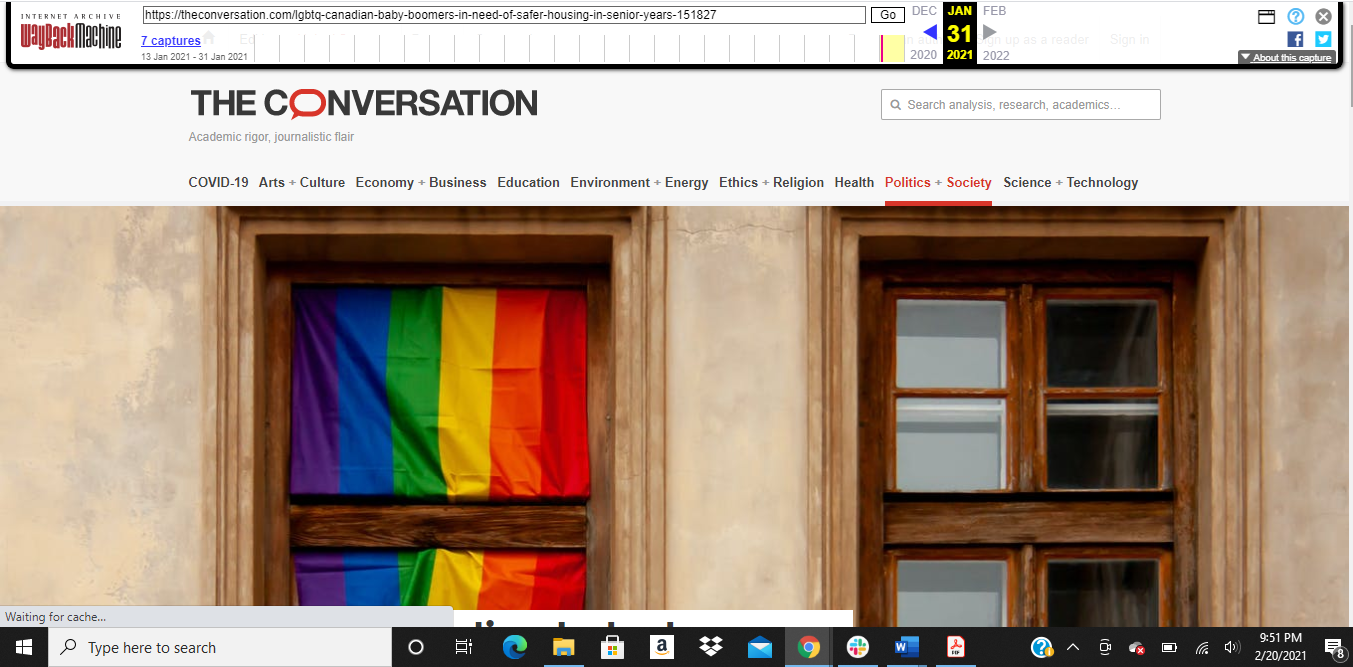Open the Wayback Machine help icon
Screen dimensions: 1353x667
(x=1296, y=16)
